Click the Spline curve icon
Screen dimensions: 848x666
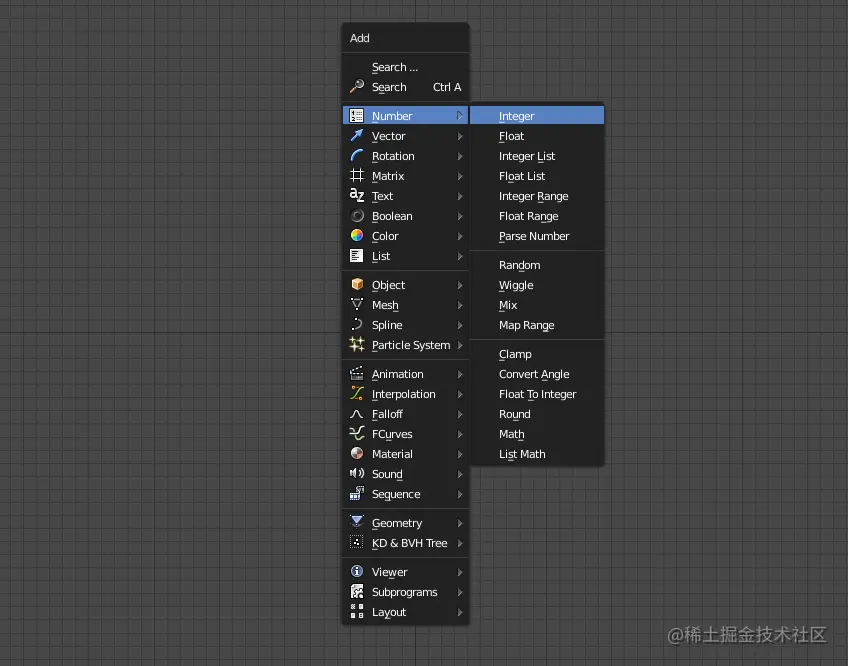[356, 324]
